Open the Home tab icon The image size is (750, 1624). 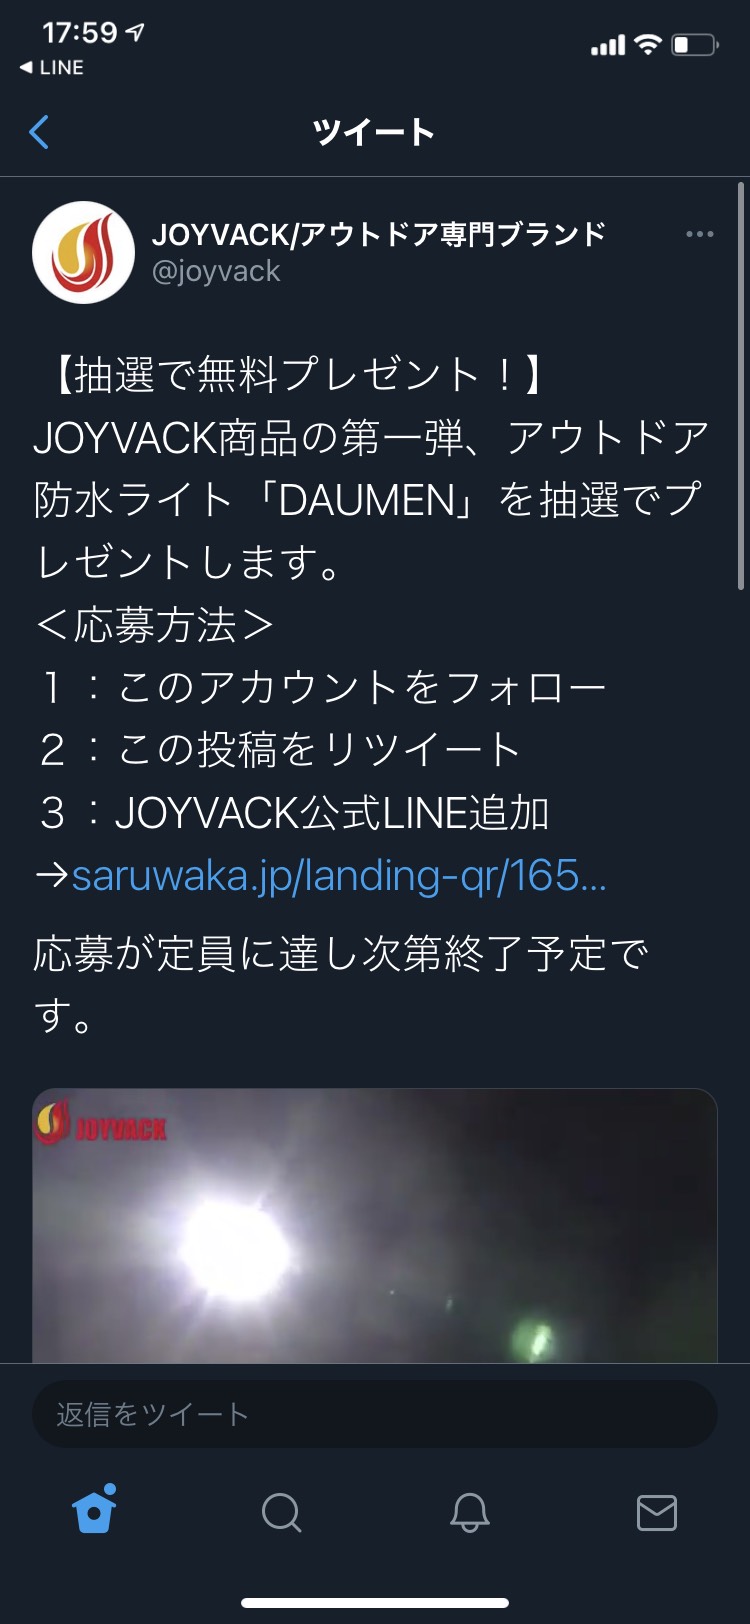[x=95, y=1510]
